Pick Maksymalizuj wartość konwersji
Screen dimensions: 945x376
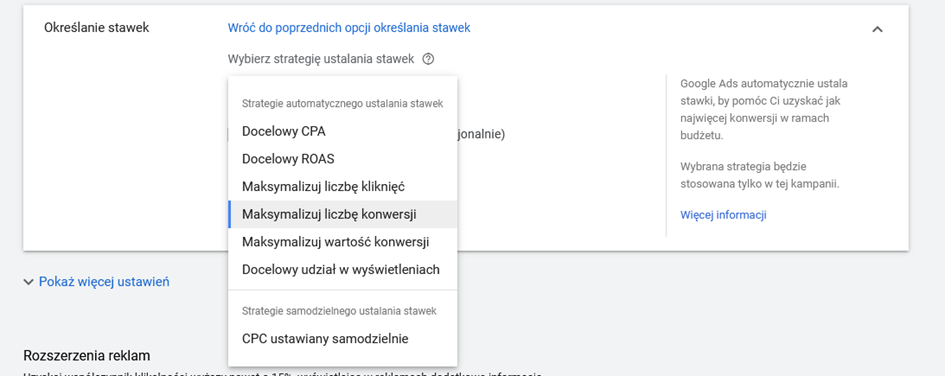click(x=342, y=242)
